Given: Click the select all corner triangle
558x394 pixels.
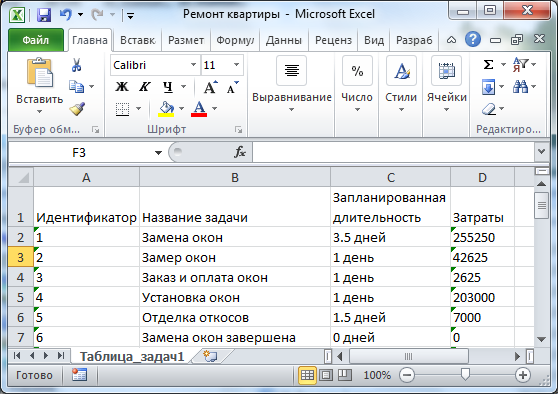Looking at the screenshot, I should click(x=21, y=177).
